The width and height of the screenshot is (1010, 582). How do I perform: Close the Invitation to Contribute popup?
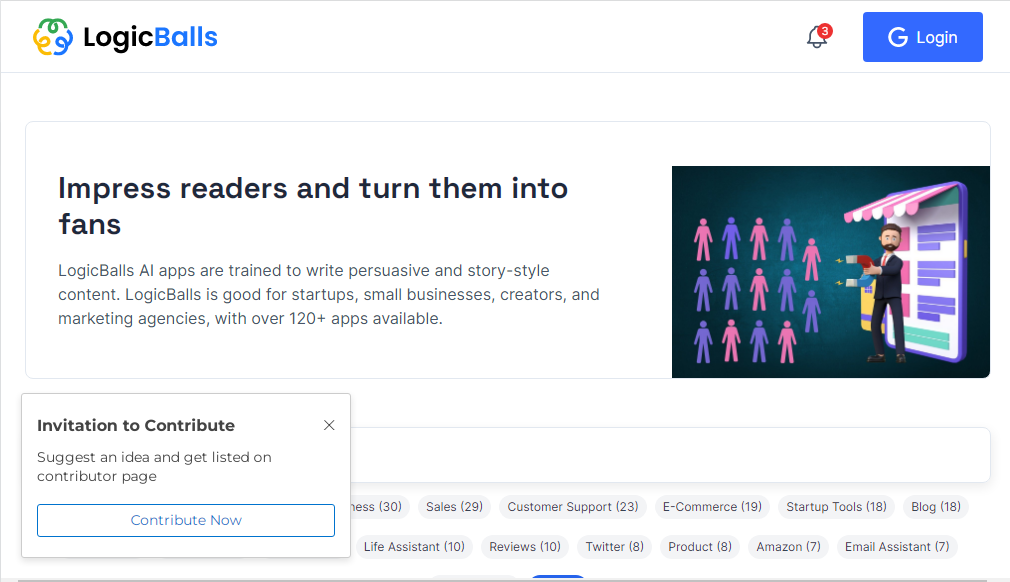point(329,425)
